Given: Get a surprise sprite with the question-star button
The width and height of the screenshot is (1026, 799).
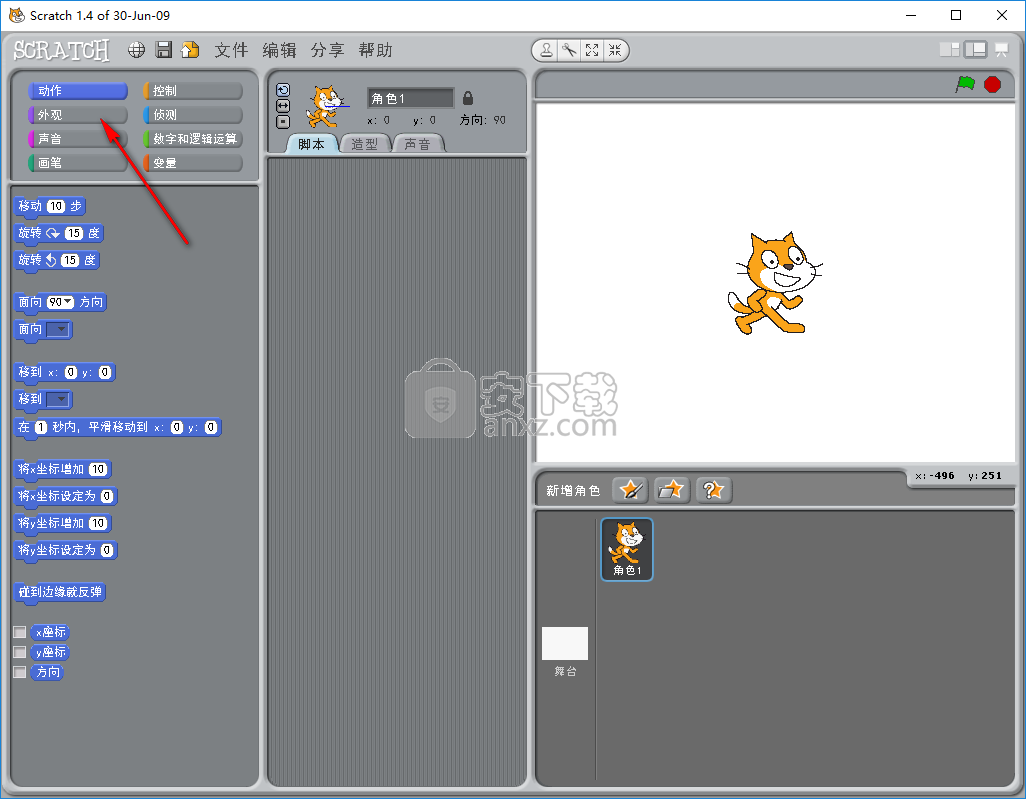Looking at the screenshot, I should (713, 489).
